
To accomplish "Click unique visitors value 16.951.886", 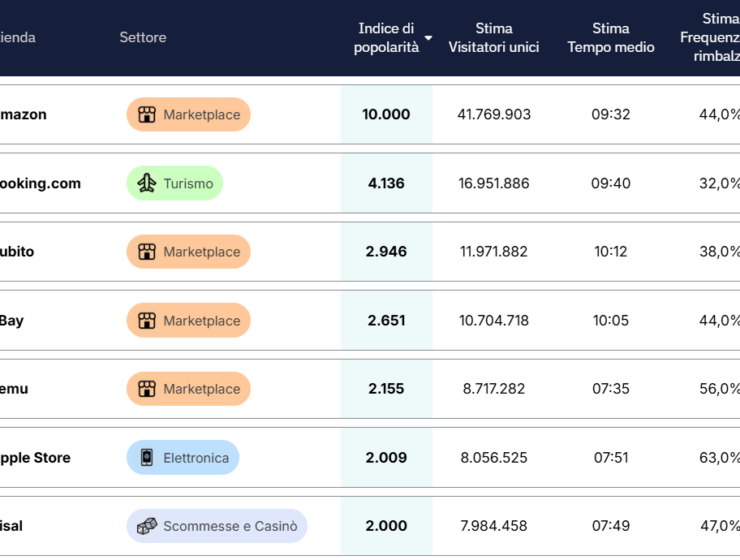I will click(494, 183).
